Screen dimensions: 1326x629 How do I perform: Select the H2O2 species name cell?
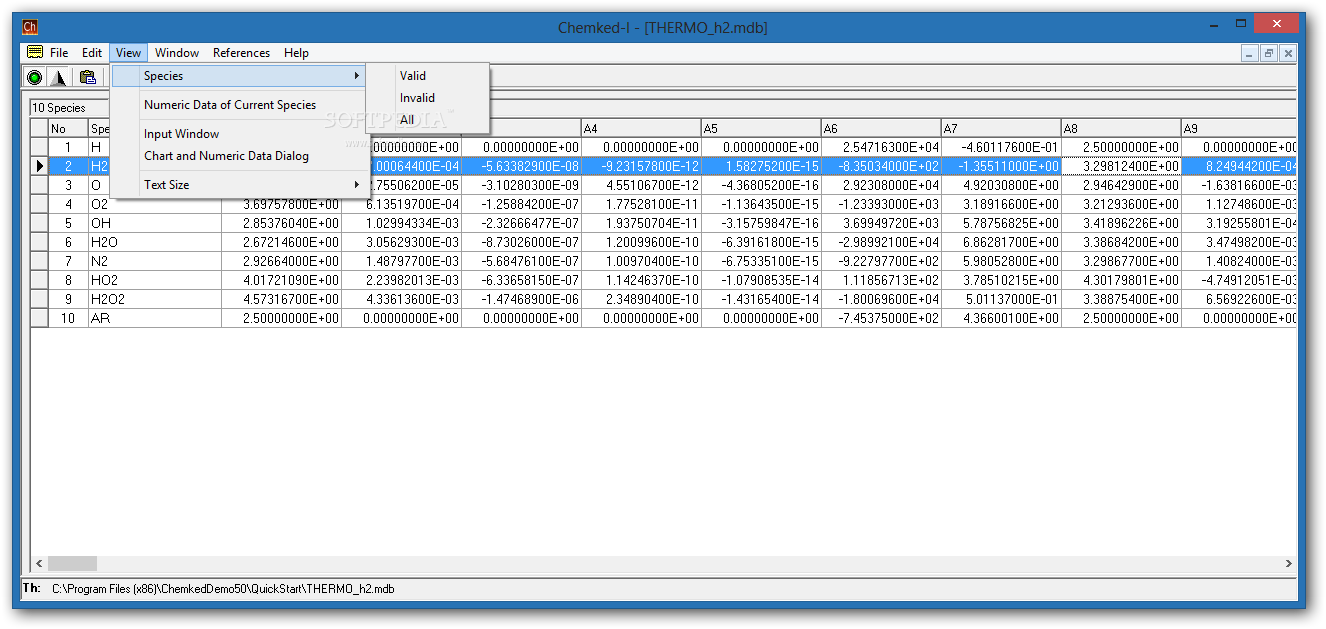coord(155,299)
